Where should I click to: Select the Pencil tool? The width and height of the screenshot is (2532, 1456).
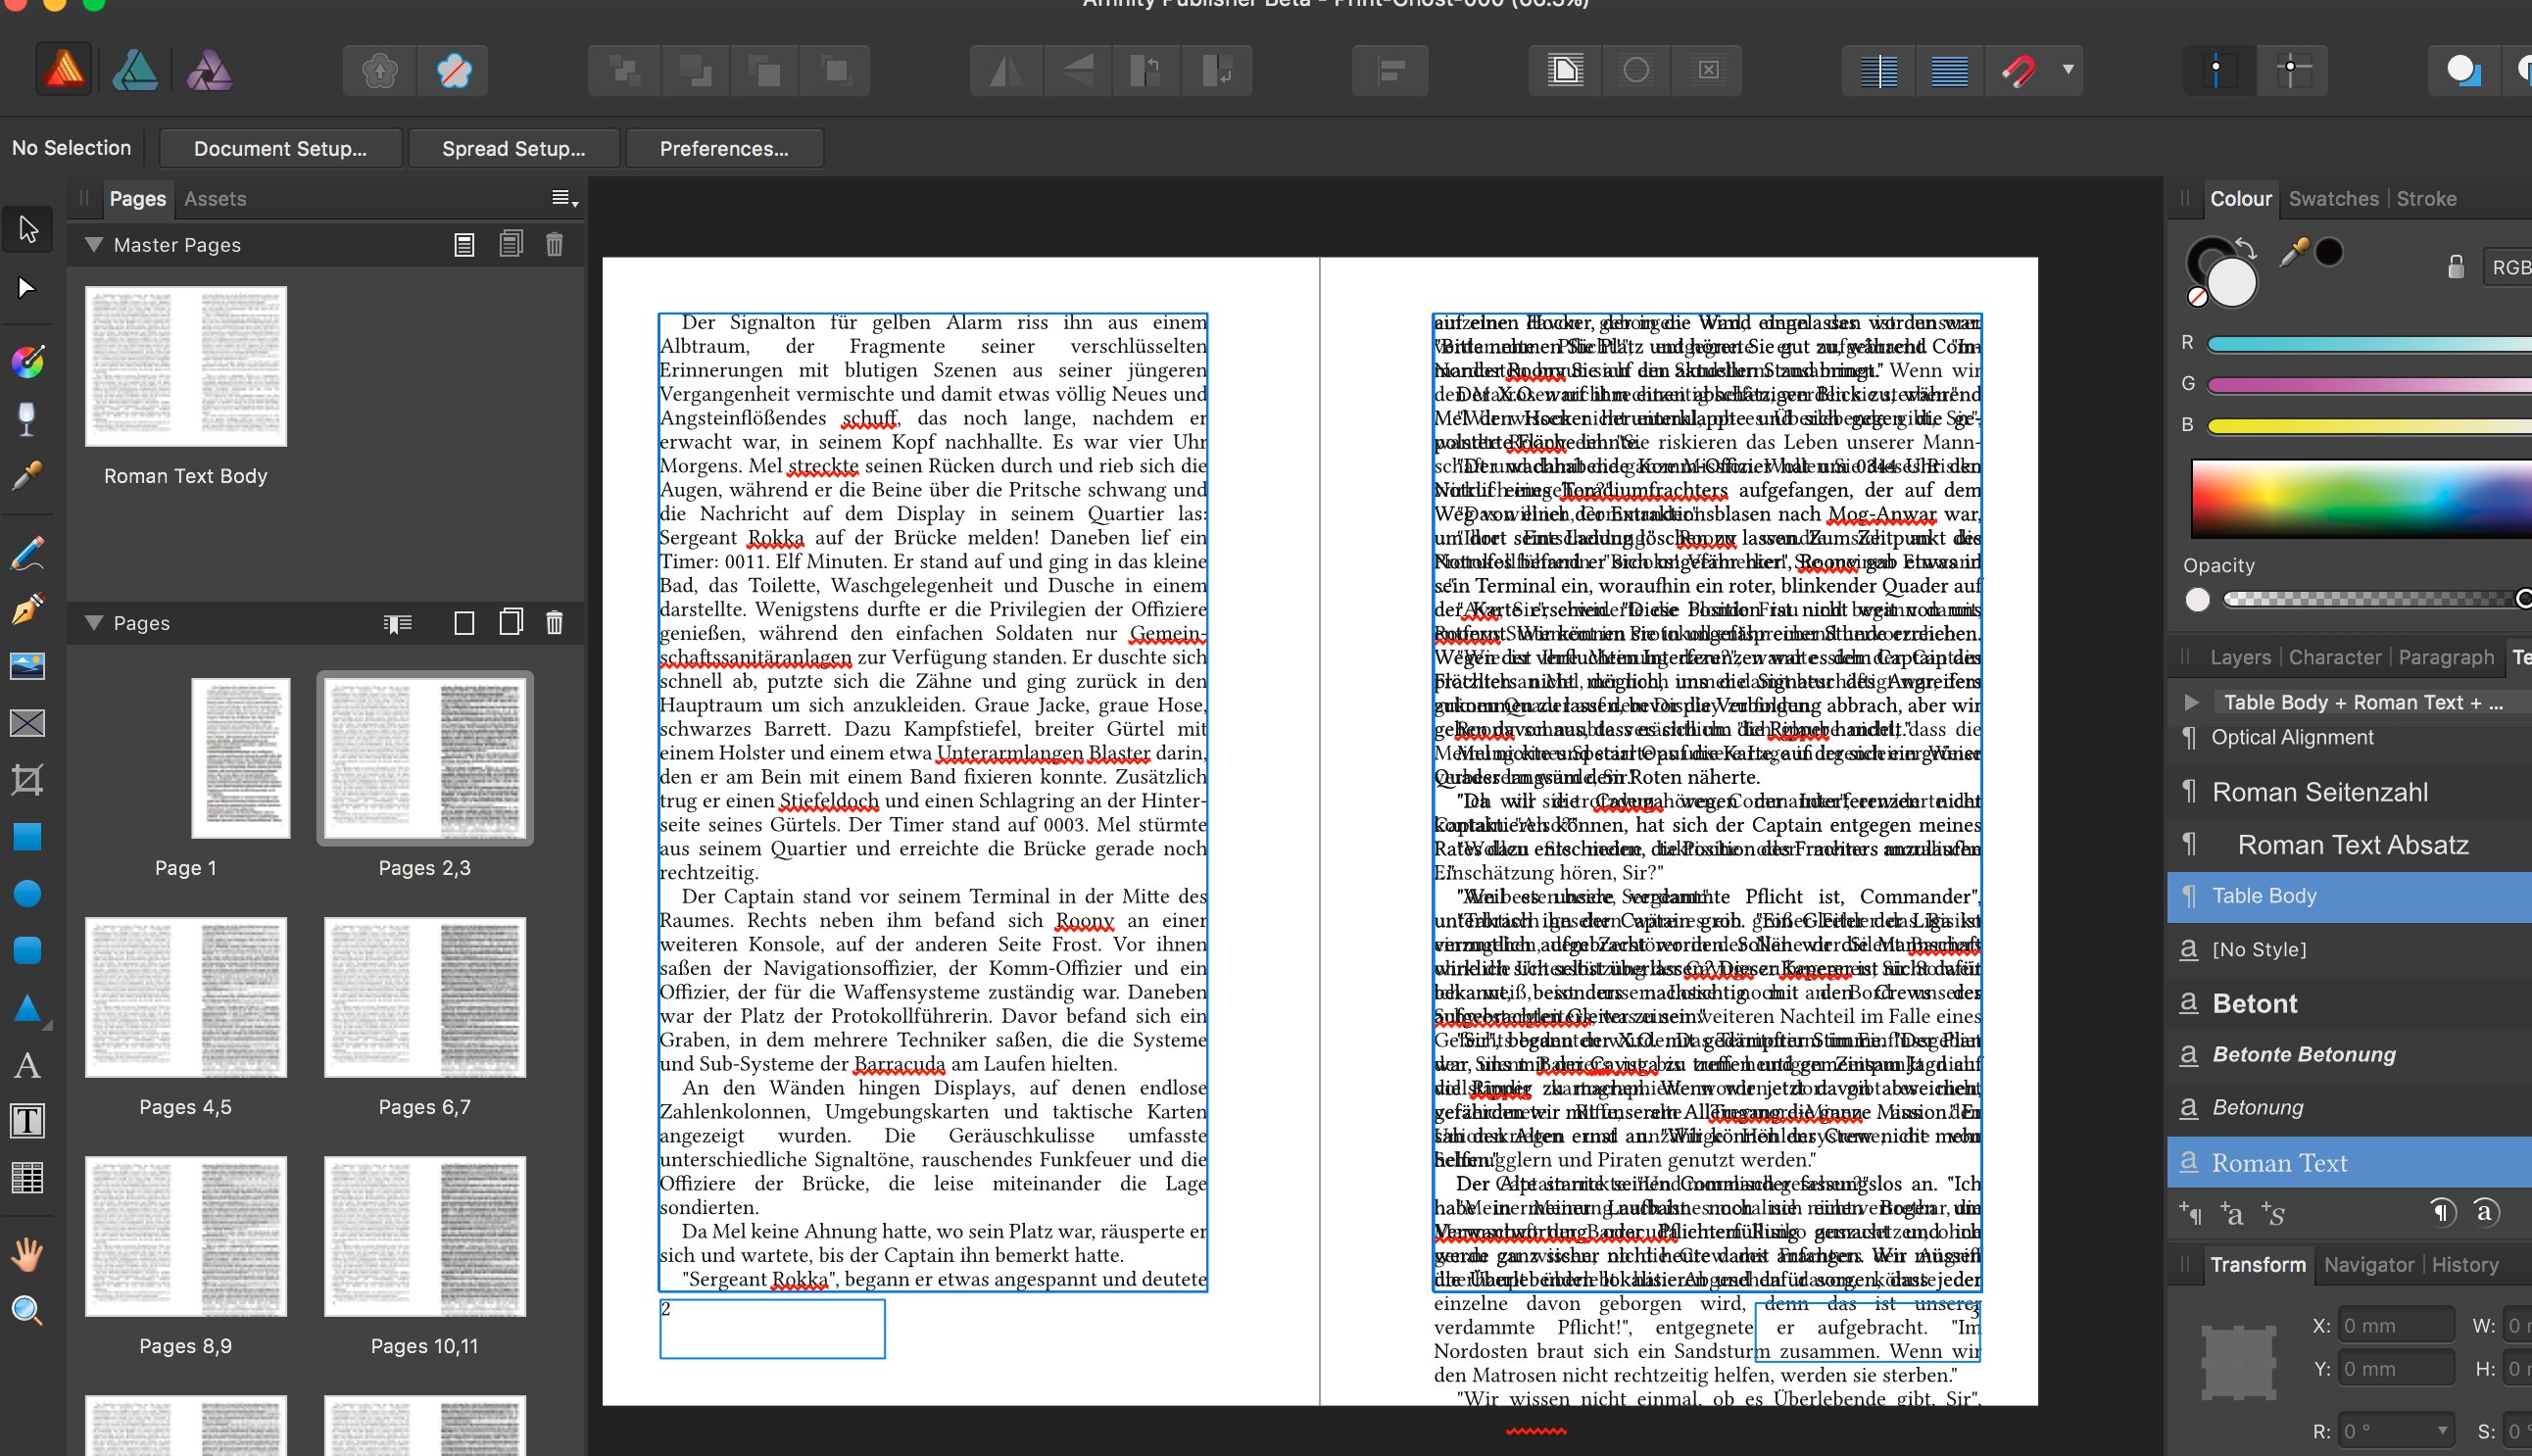coord(28,553)
